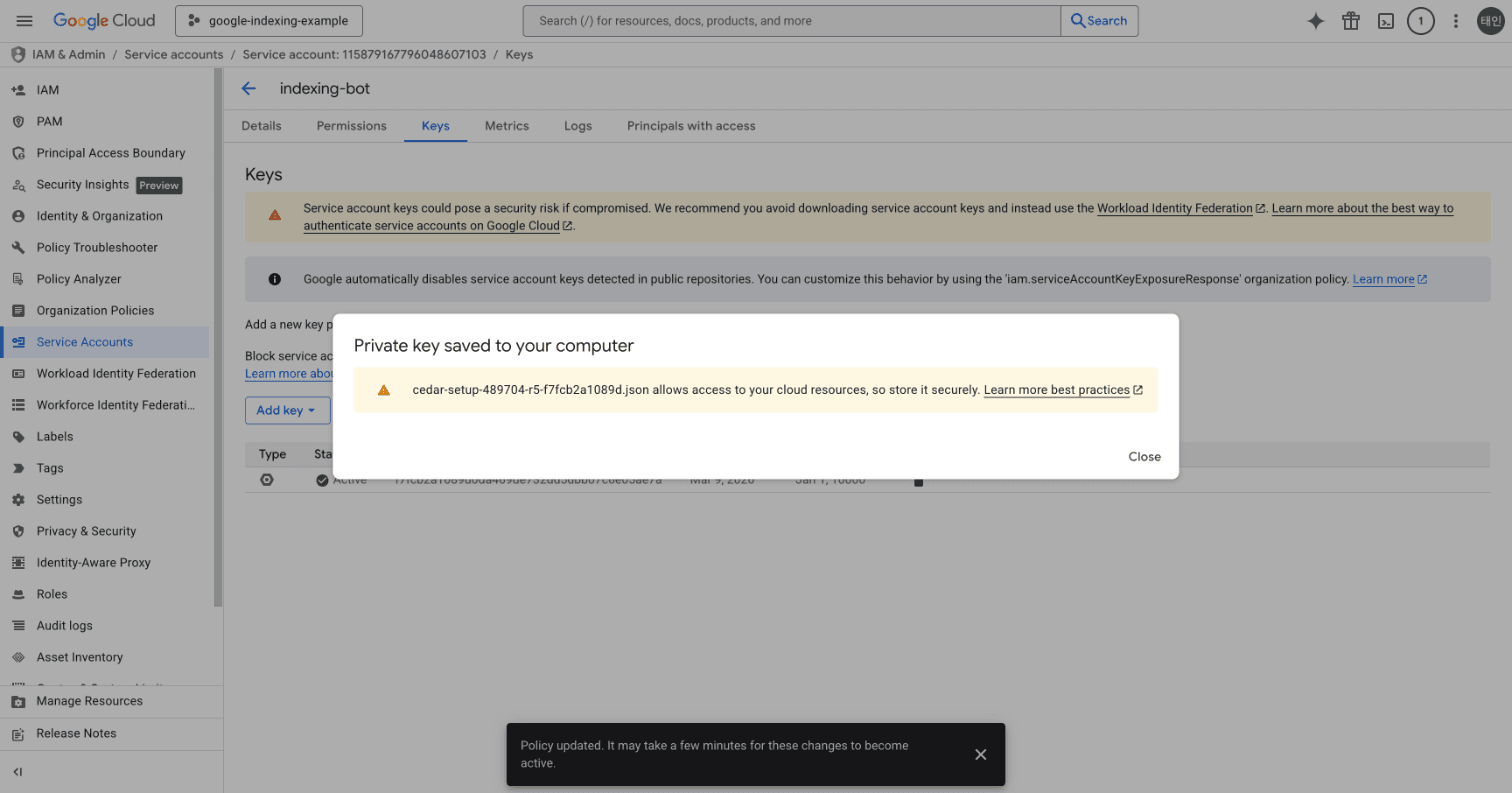Select the Keys tab
The height and width of the screenshot is (793, 1512).
(x=436, y=126)
